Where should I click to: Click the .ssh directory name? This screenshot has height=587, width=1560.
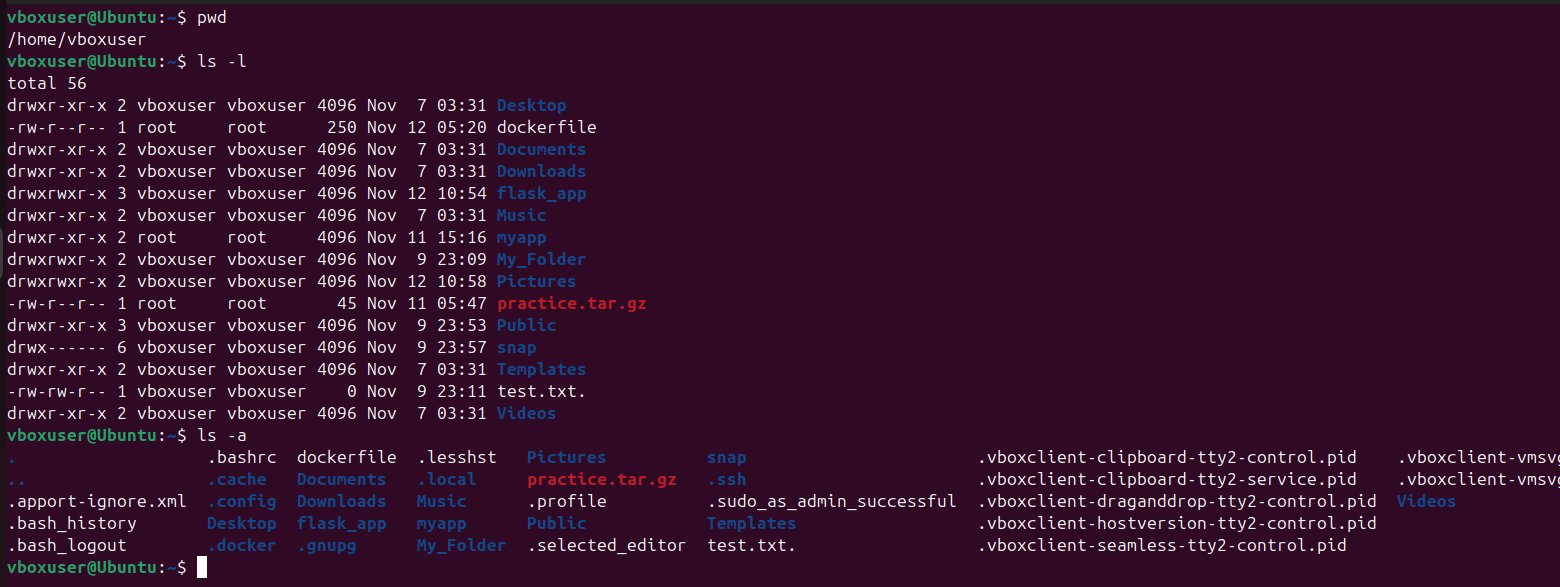click(x=726, y=480)
